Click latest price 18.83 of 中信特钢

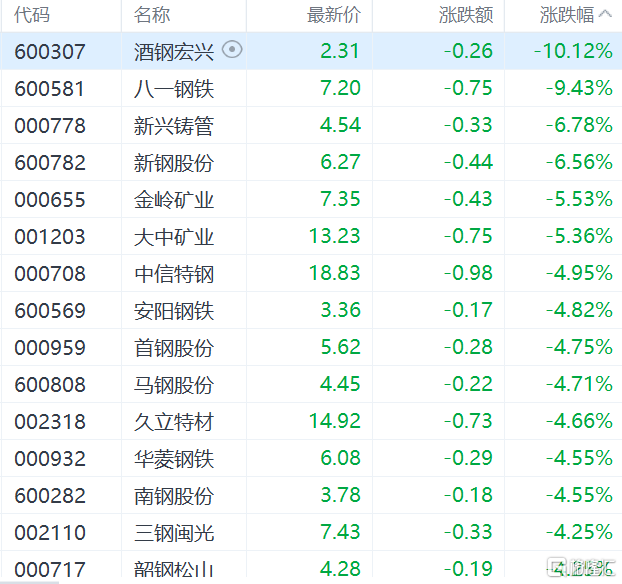click(335, 273)
